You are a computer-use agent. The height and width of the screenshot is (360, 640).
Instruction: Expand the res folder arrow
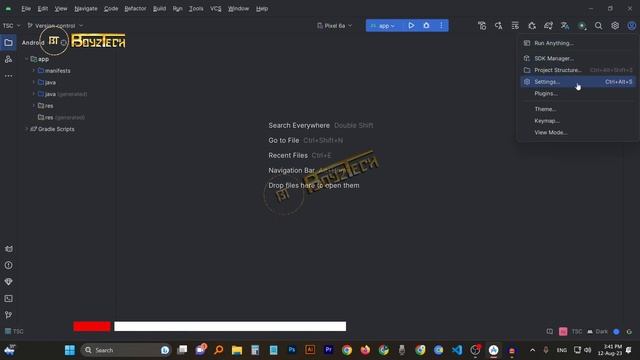point(33,106)
